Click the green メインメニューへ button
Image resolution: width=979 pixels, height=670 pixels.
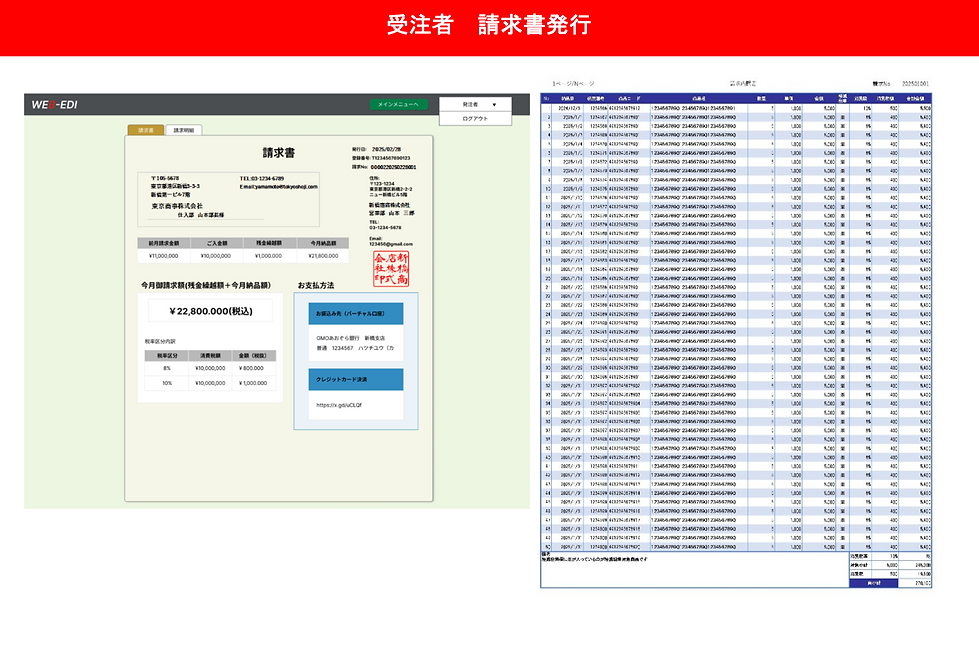click(x=398, y=104)
